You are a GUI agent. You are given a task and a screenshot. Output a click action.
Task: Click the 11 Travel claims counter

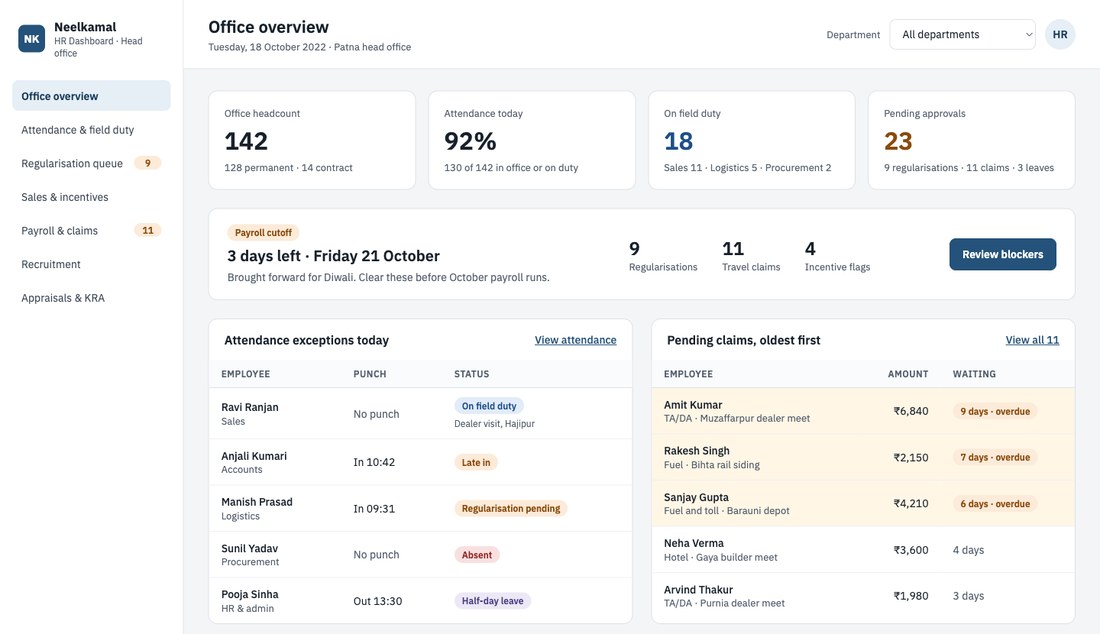click(x=751, y=257)
